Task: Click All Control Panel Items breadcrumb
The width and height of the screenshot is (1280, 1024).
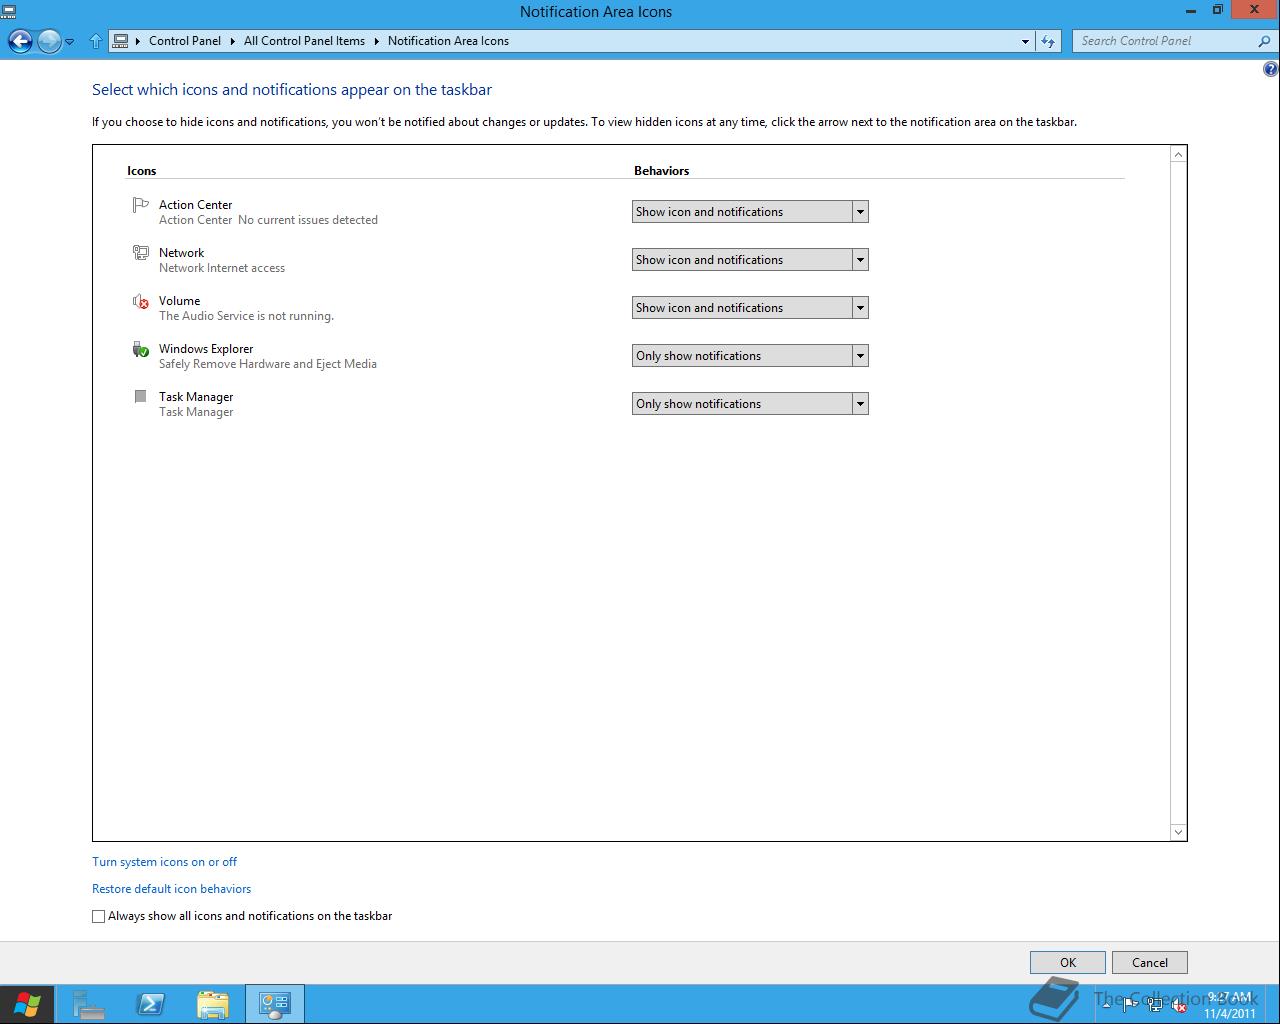Action: [x=304, y=41]
